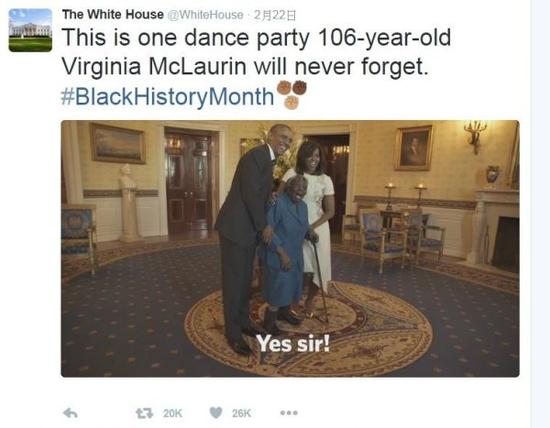Like the tweet with the heart icon
Image resolution: width=550 pixels, height=428 pixels.
tap(216, 413)
